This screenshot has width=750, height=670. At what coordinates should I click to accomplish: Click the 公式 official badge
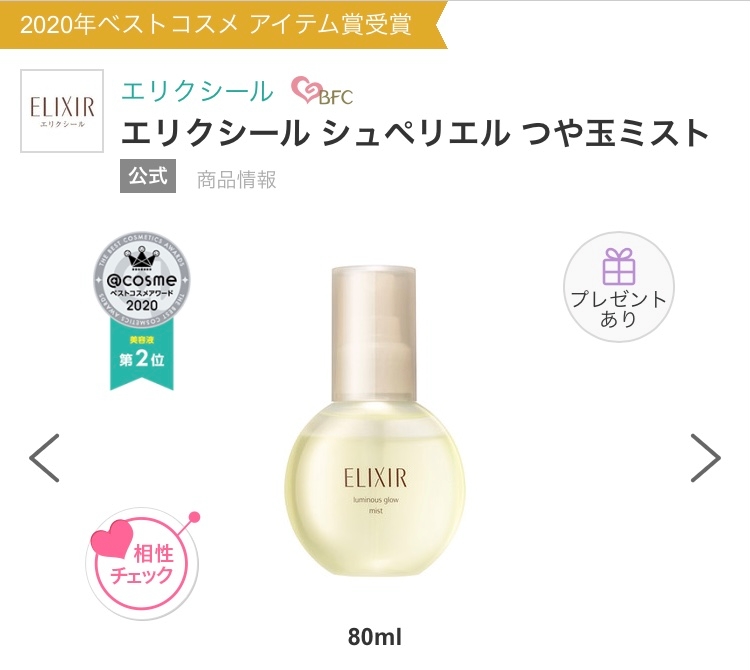(x=148, y=176)
